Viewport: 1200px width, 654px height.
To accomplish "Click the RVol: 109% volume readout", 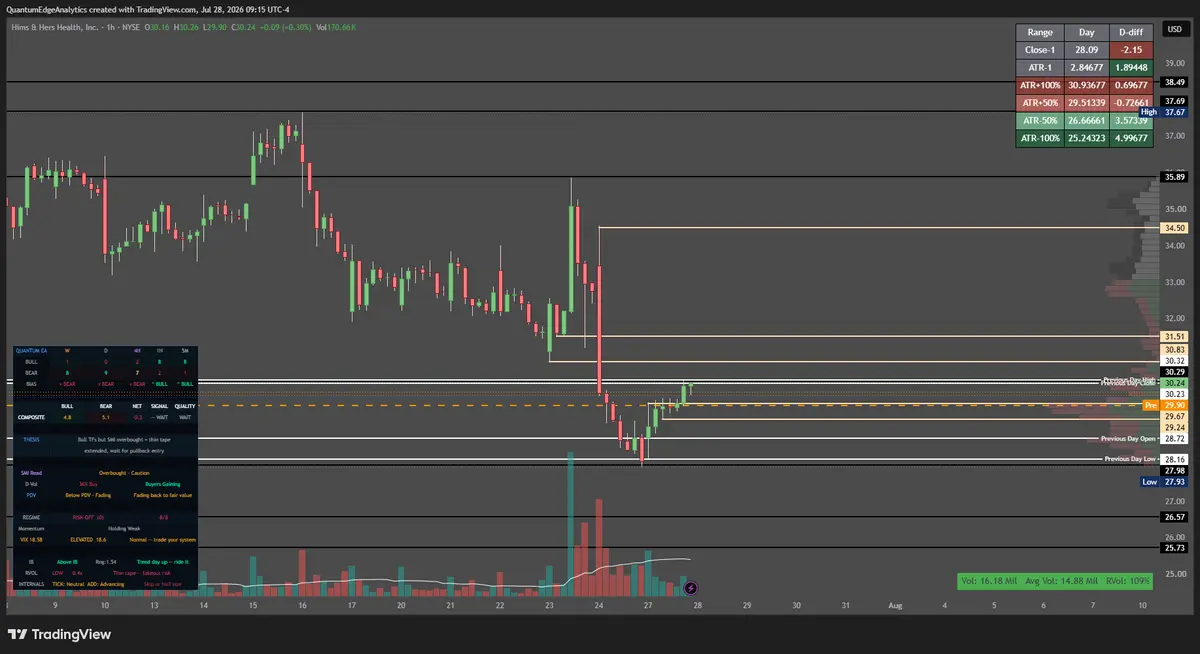I will pos(1128,580).
